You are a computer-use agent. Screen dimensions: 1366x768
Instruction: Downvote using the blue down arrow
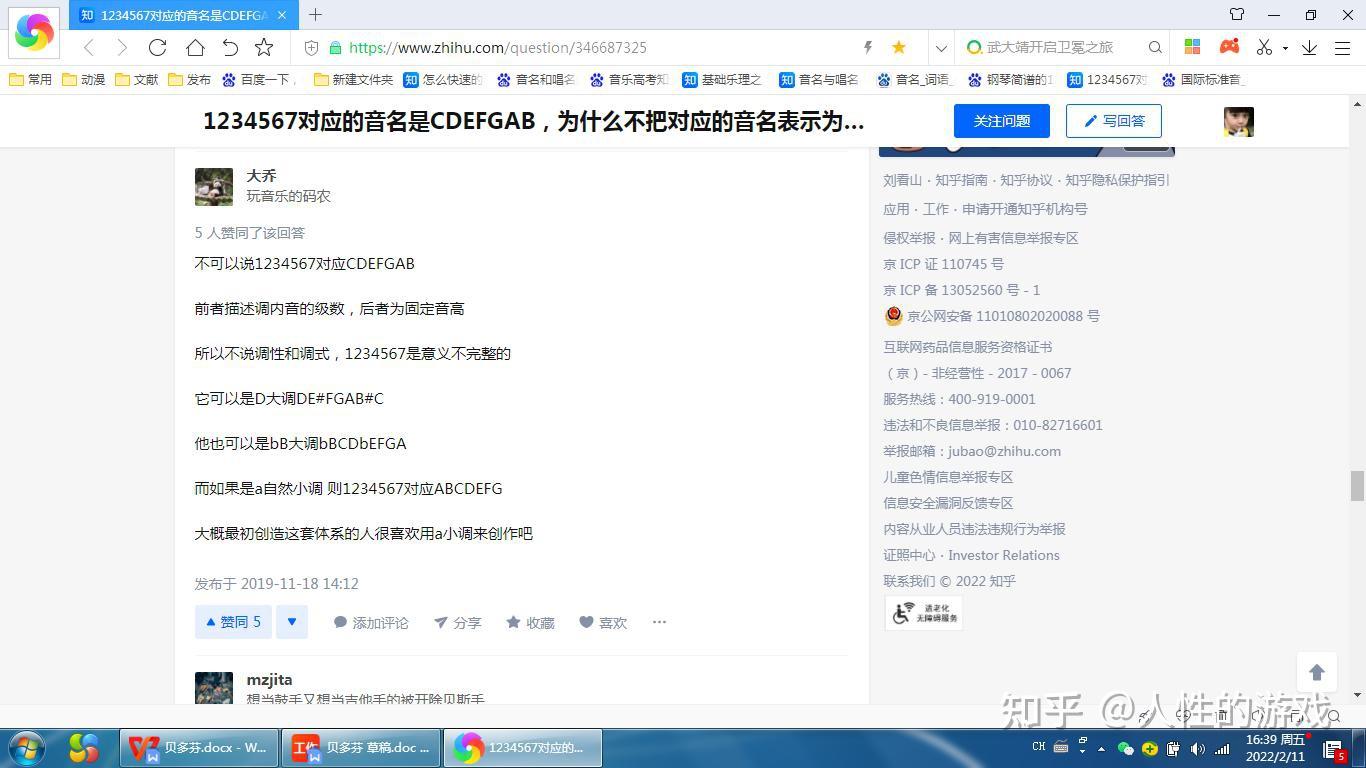pyautogui.click(x=292, y=621)
